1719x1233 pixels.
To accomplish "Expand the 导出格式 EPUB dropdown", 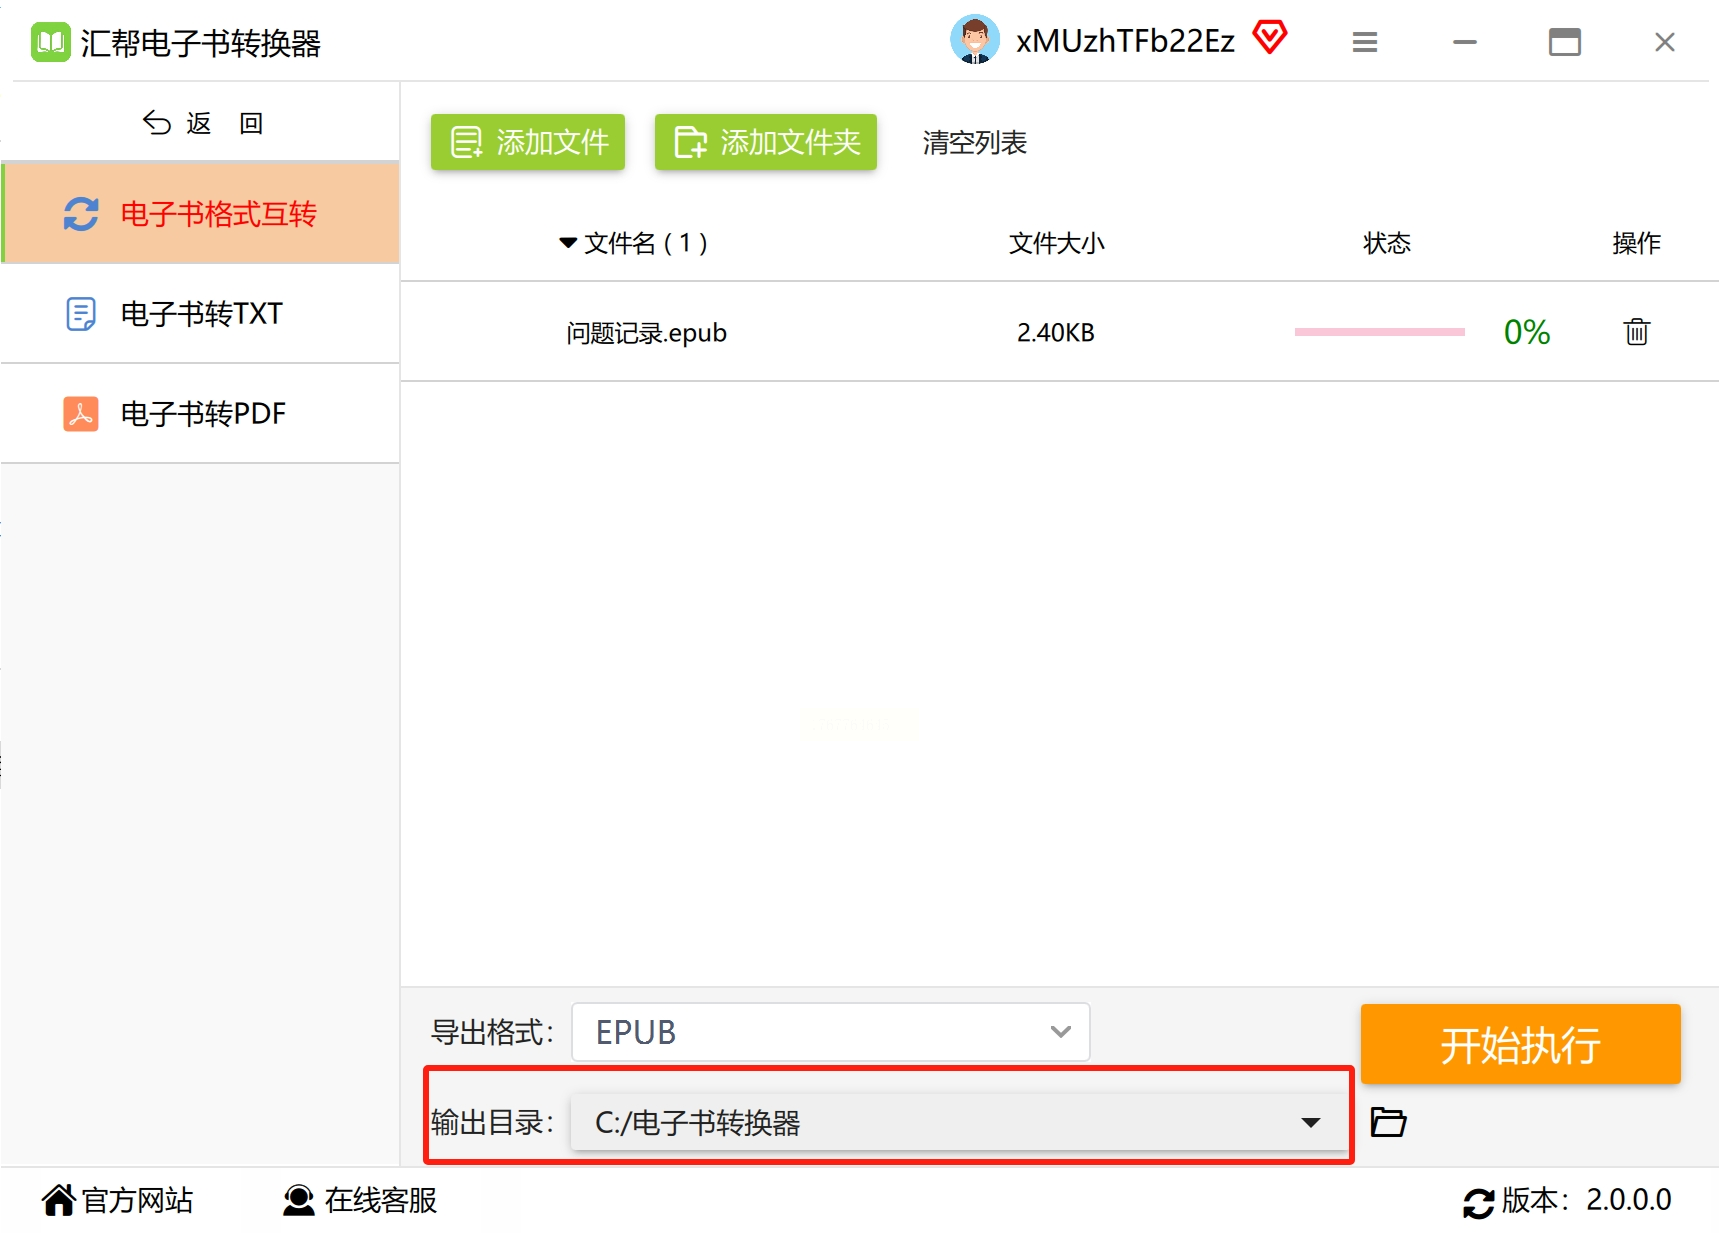I will click(831, 1032).
